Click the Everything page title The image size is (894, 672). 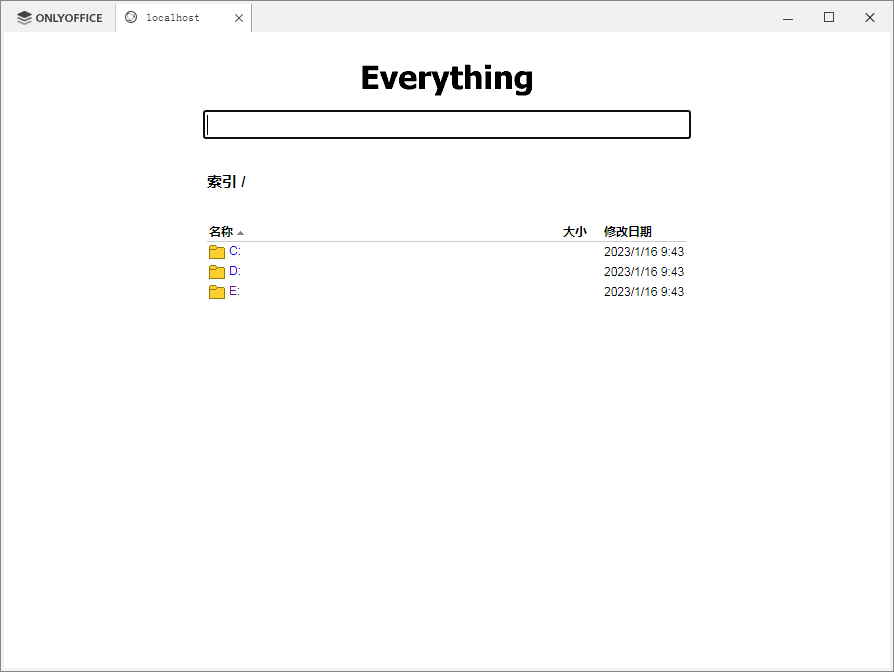click(446, 78)
